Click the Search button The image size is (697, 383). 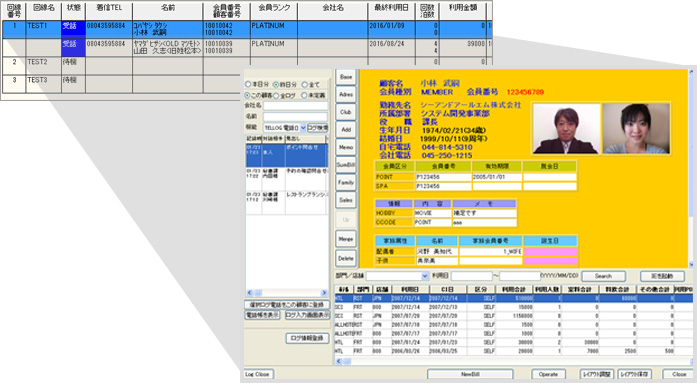tap(603, 276)
